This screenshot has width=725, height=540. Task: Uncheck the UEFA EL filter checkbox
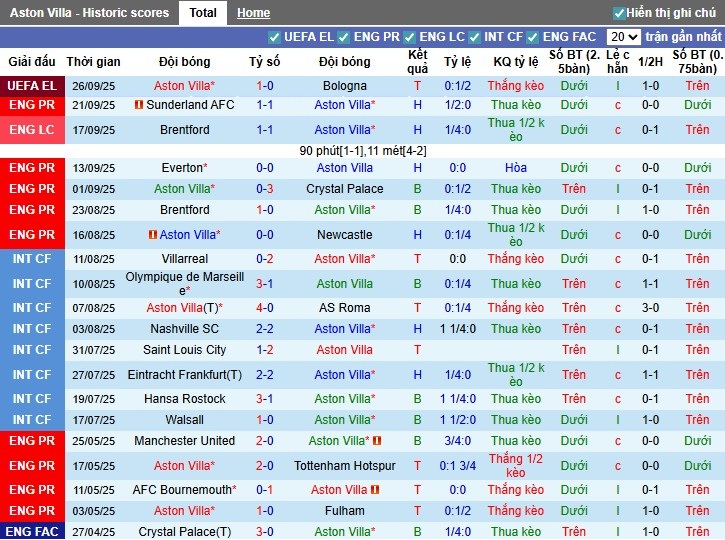tap(275, 37)
